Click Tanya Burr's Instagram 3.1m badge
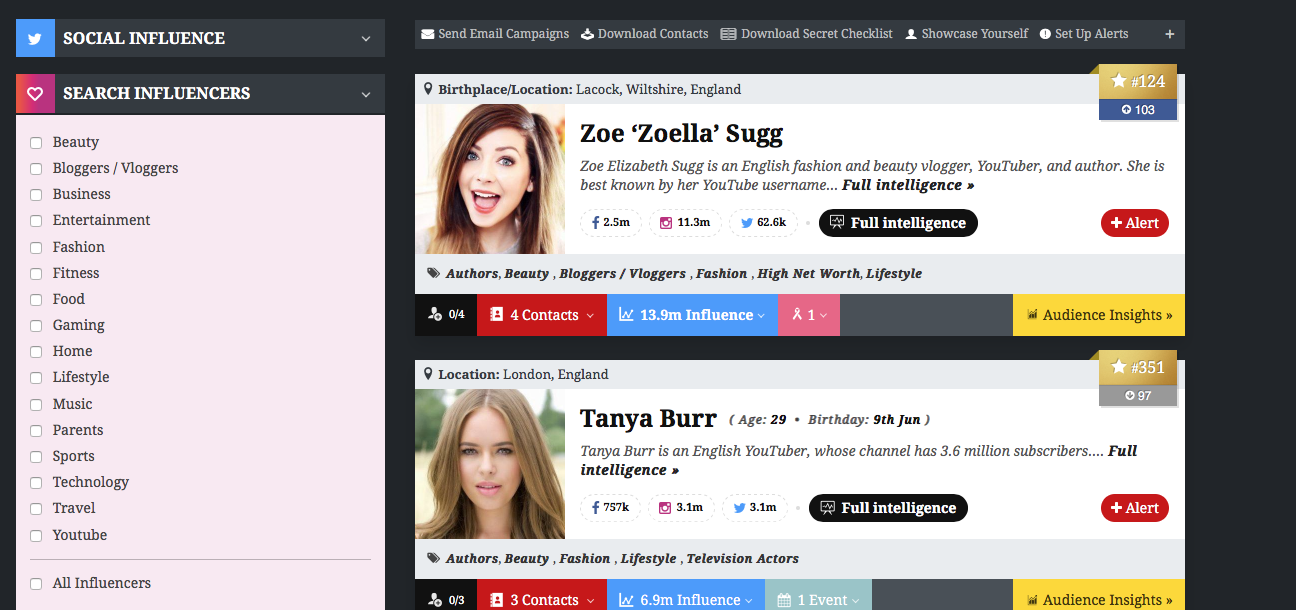 pyautogui.click(x=681, y=507)
